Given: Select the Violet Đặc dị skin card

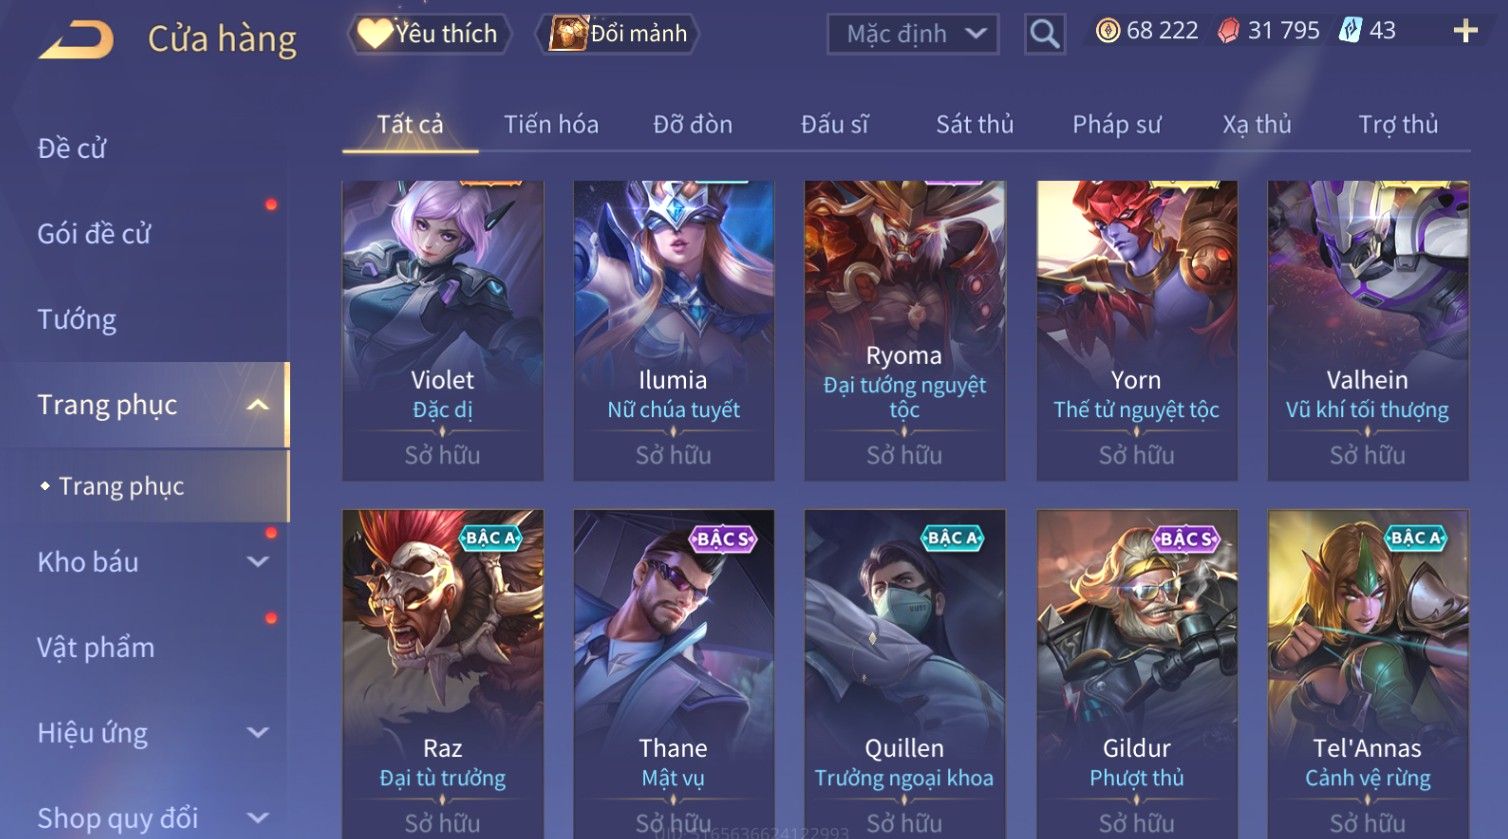Looking at the screenshot, I should 443,331.
